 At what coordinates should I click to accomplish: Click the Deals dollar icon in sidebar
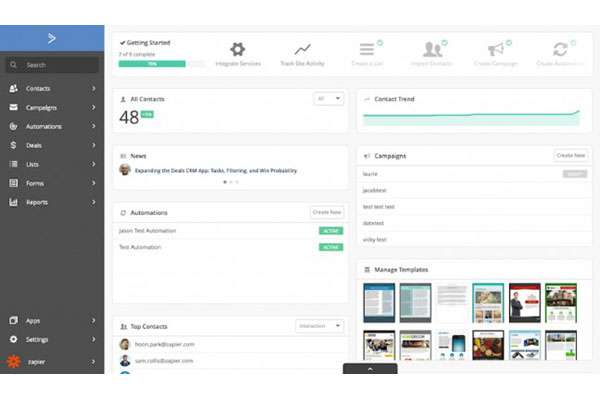pyautogui.click(x=13, y=145)
